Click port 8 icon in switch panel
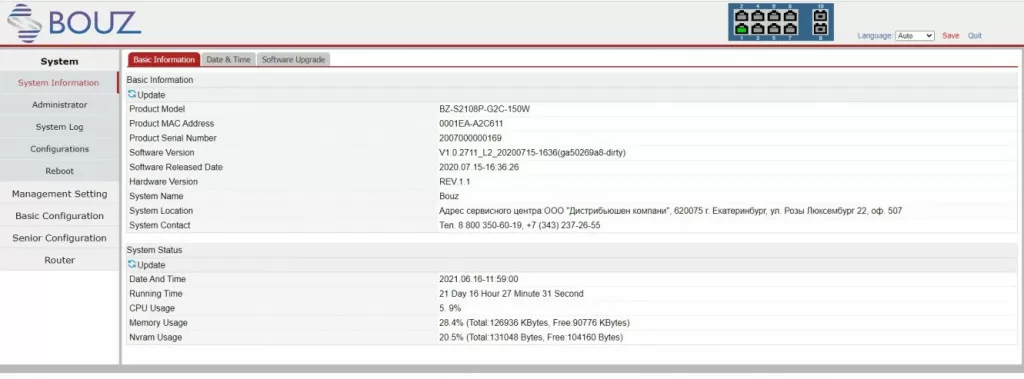Viewport: 1024px width, 379px height. click(790, 16)
